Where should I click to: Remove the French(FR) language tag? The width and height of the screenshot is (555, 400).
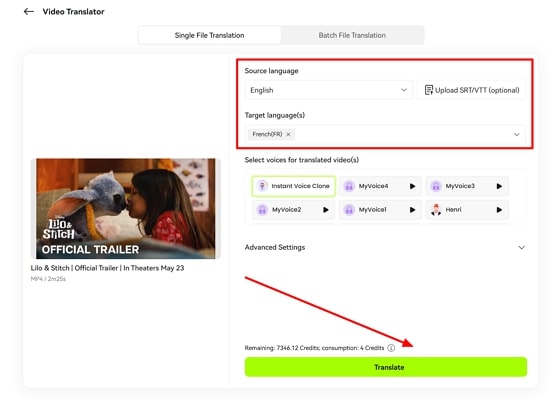point(288,134)
